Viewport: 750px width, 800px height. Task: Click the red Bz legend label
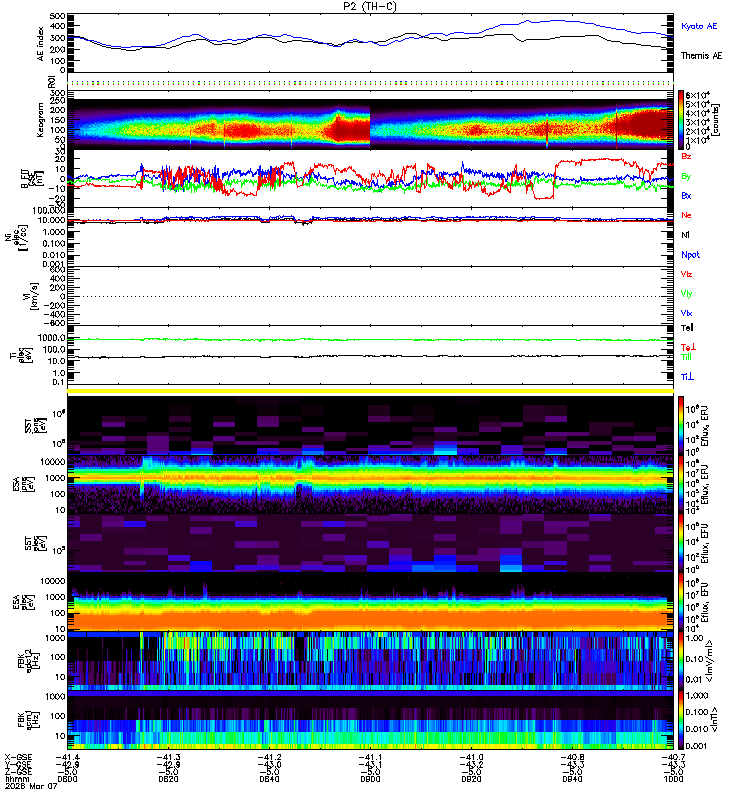[x=686, y=156]
